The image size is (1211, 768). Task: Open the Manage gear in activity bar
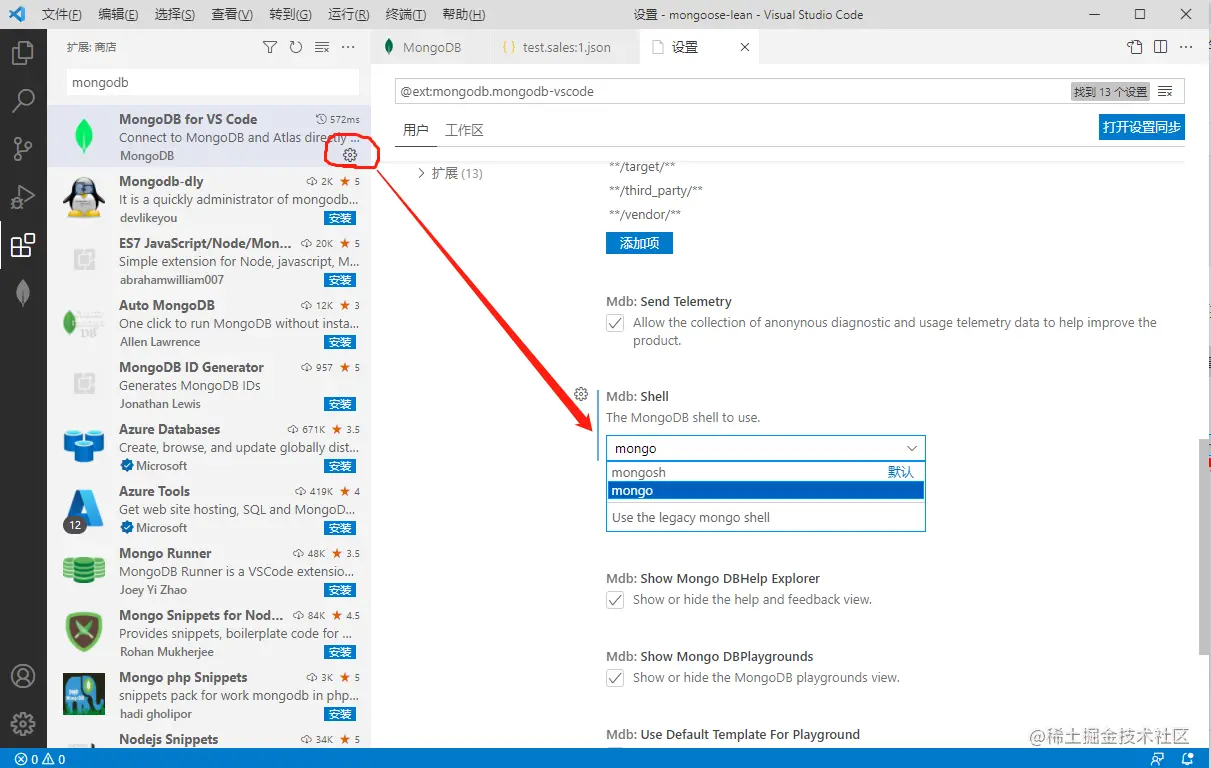tap(23, 724)
